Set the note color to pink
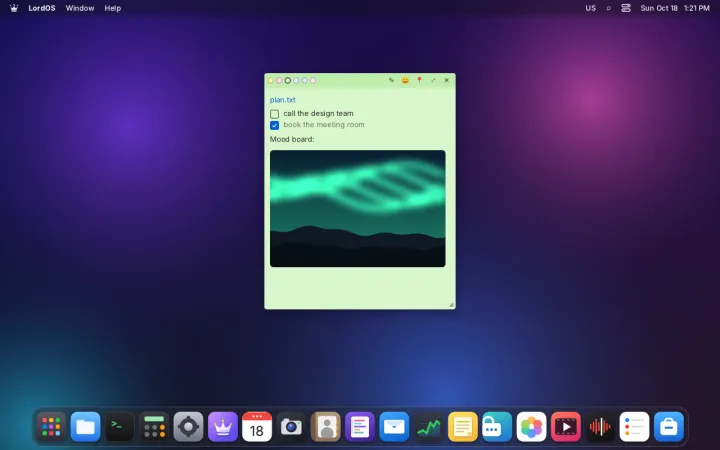Image resolution: width=720 pixels, height=450 pixels. [x=279, y=81]
